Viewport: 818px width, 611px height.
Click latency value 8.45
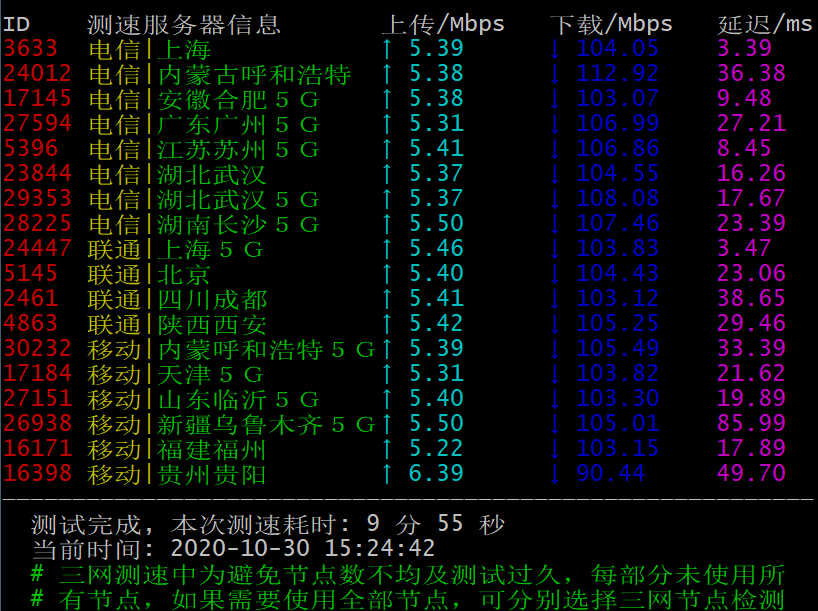(x=744, y=148)
